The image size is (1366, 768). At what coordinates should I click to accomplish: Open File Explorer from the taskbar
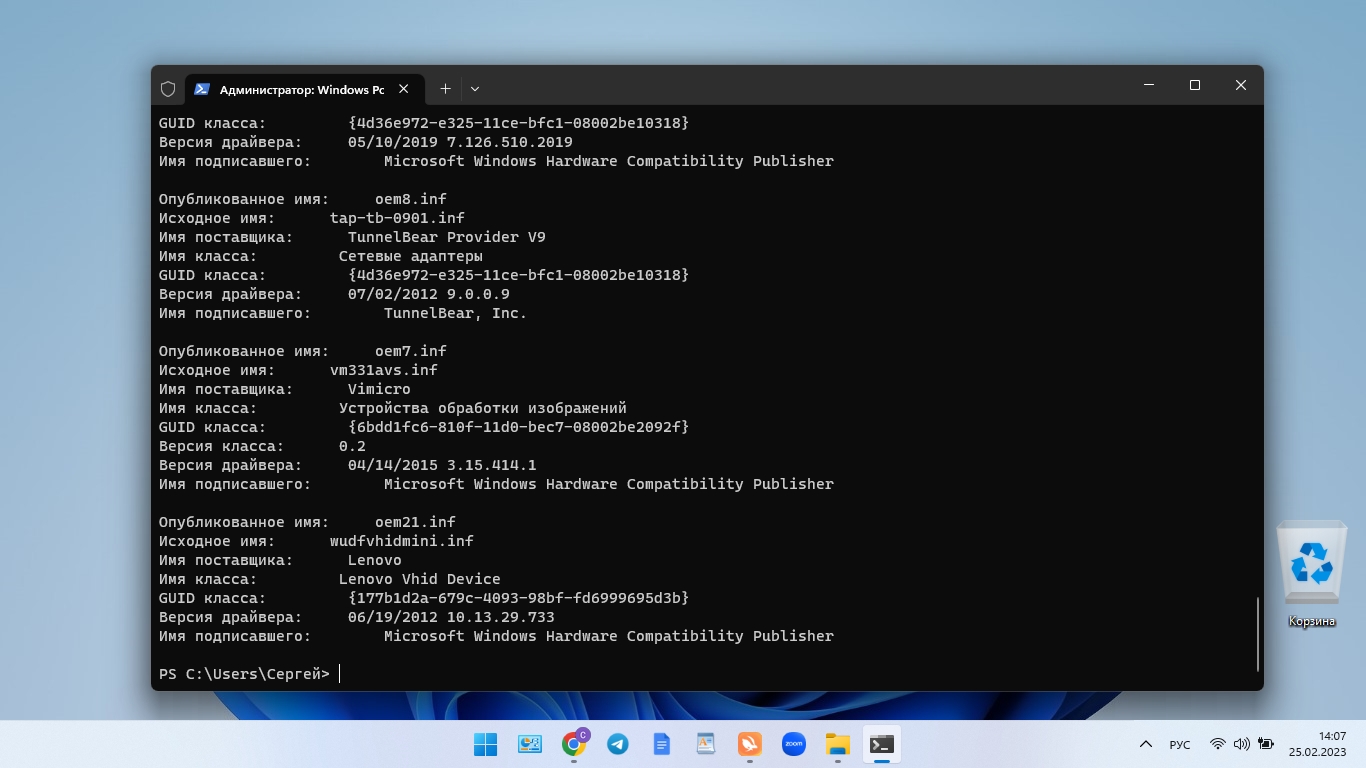pos(838,744)
